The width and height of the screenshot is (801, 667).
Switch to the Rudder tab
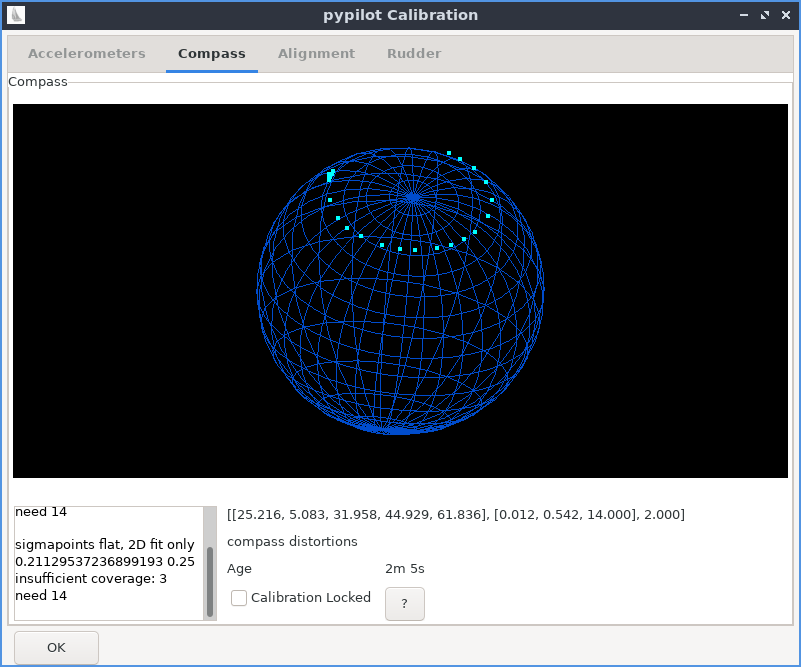[x=413, y=53]
